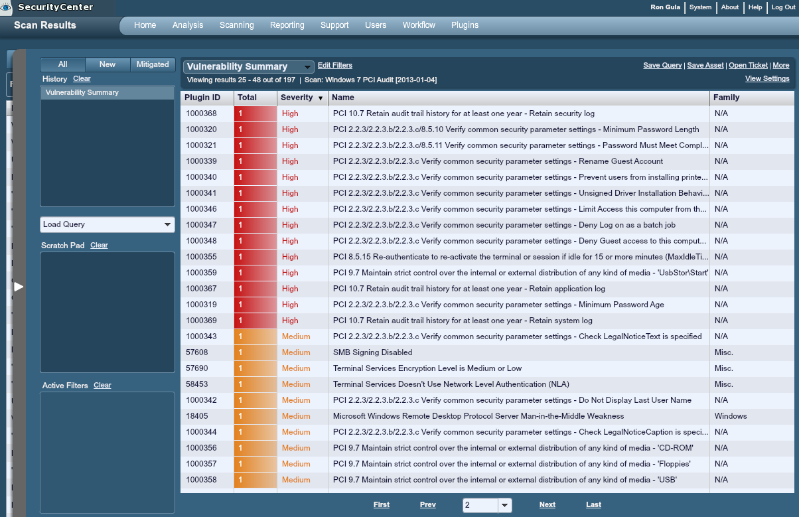Open the Support menu
This screenshot has width=799, height=517.
coord(334,25)
